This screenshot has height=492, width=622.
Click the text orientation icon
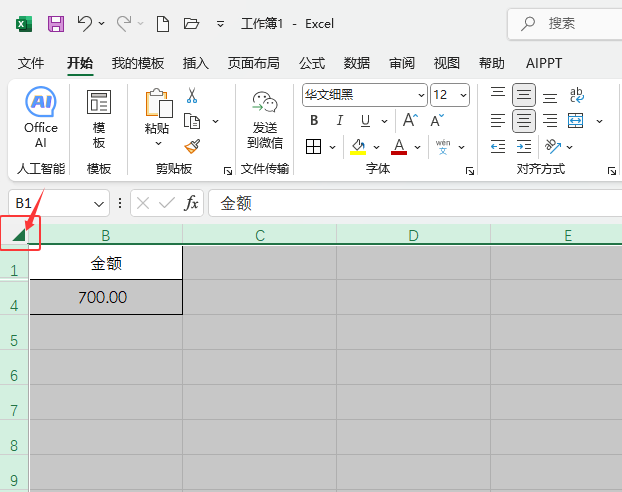coord(553,147)
